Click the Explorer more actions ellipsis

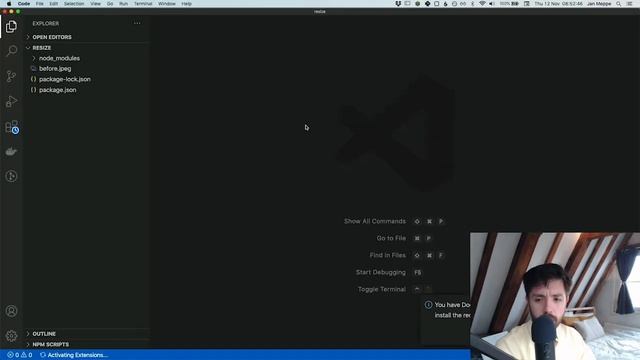tap(137, 23)
